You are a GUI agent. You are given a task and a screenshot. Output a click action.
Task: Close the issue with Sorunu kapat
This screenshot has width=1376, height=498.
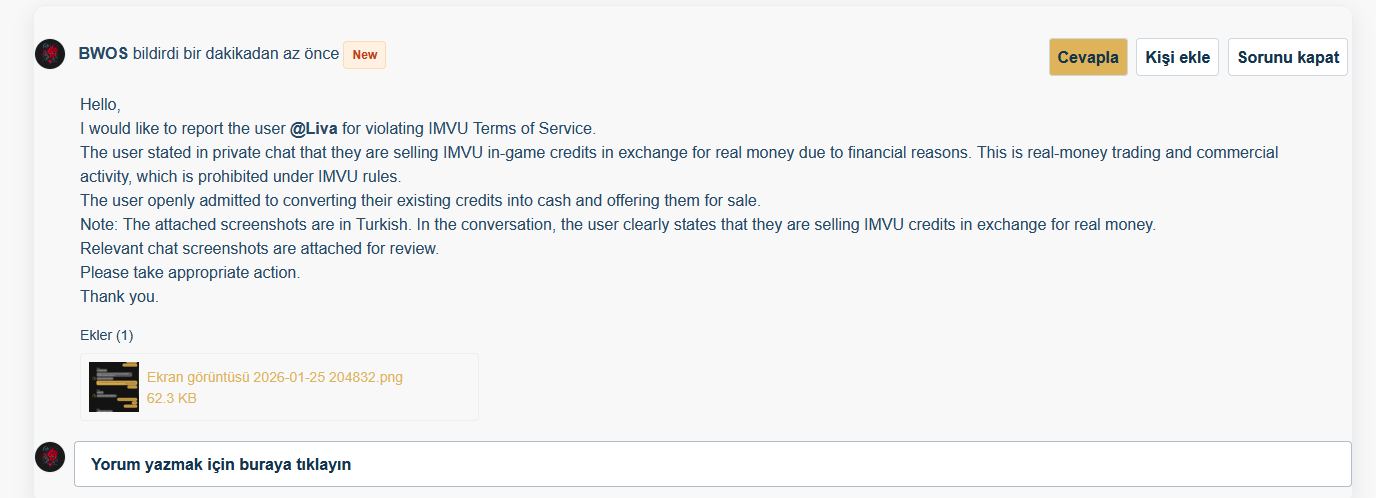(x=1288, y=57)
